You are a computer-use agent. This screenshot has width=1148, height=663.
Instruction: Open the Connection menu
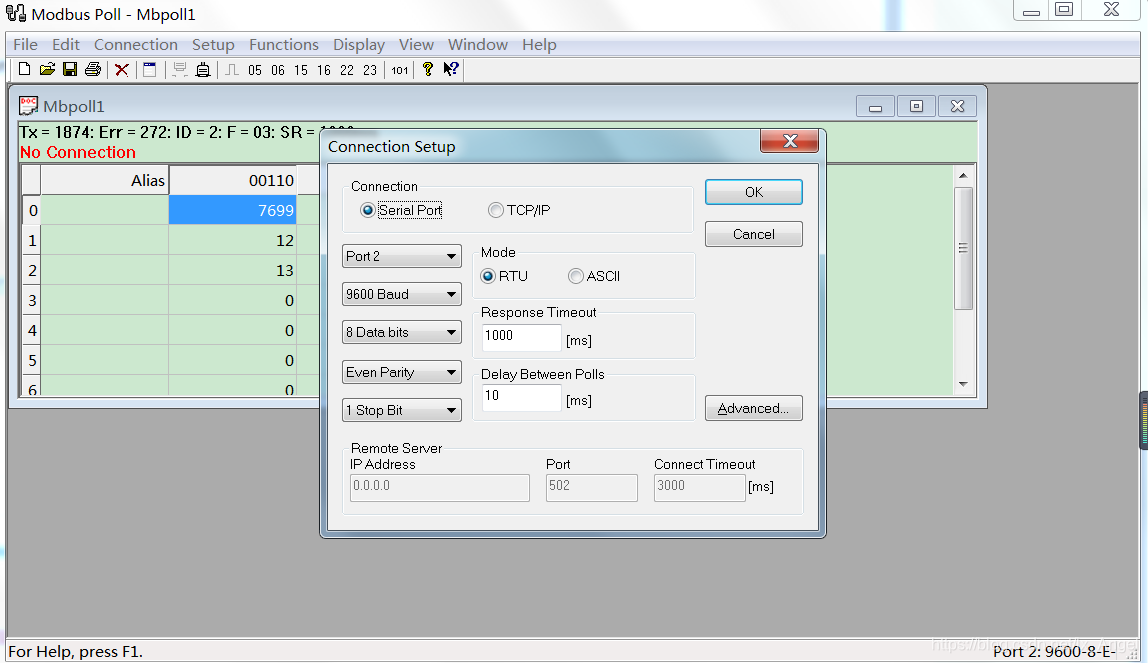[x=135, y=45]
